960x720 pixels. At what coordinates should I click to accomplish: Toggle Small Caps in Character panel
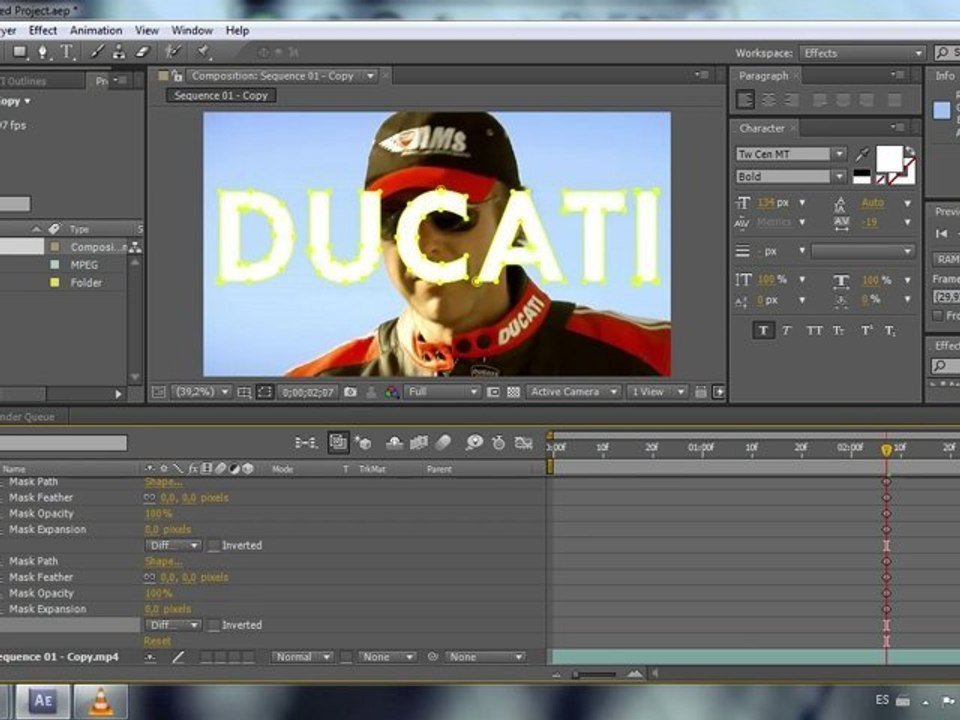pyautogui.click(x=838, y=331)
